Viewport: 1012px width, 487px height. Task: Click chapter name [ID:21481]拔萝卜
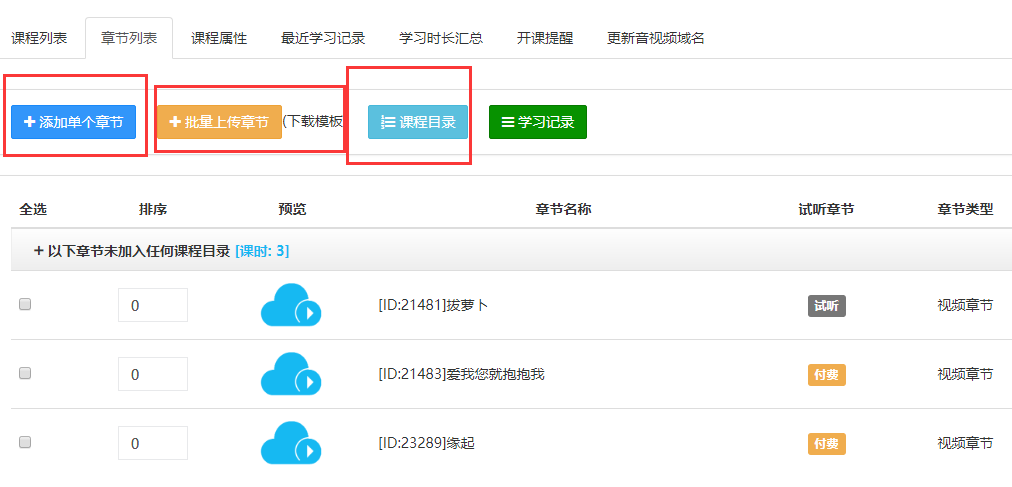[x=433, y=305]
